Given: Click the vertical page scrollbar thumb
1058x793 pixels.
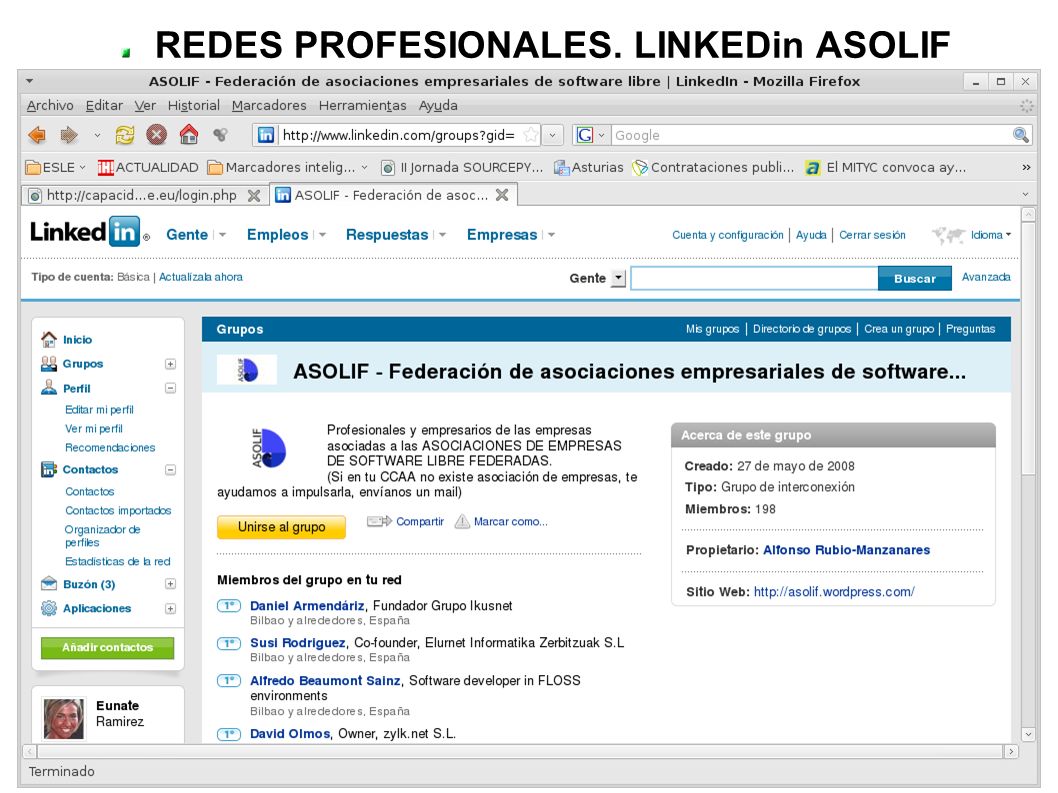Looking at the screenshot, I should tap(1028, 348).
